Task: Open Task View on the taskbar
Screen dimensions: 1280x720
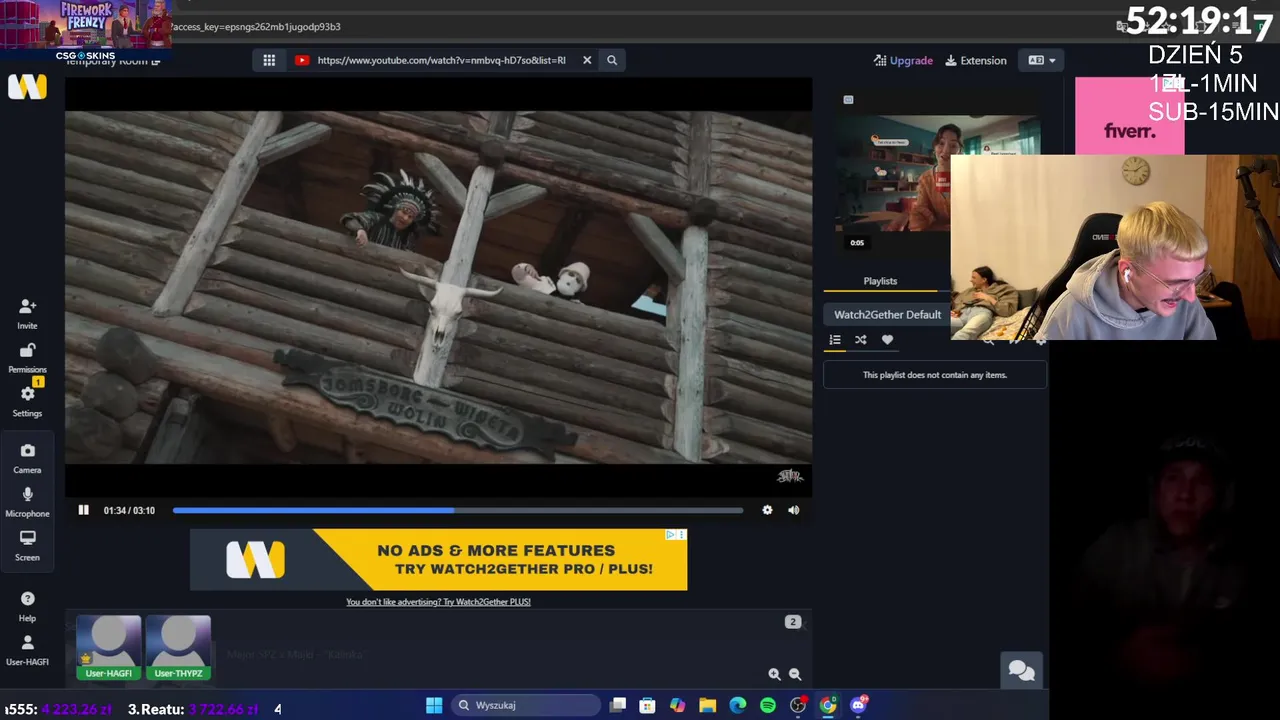Action: [618, 705]
